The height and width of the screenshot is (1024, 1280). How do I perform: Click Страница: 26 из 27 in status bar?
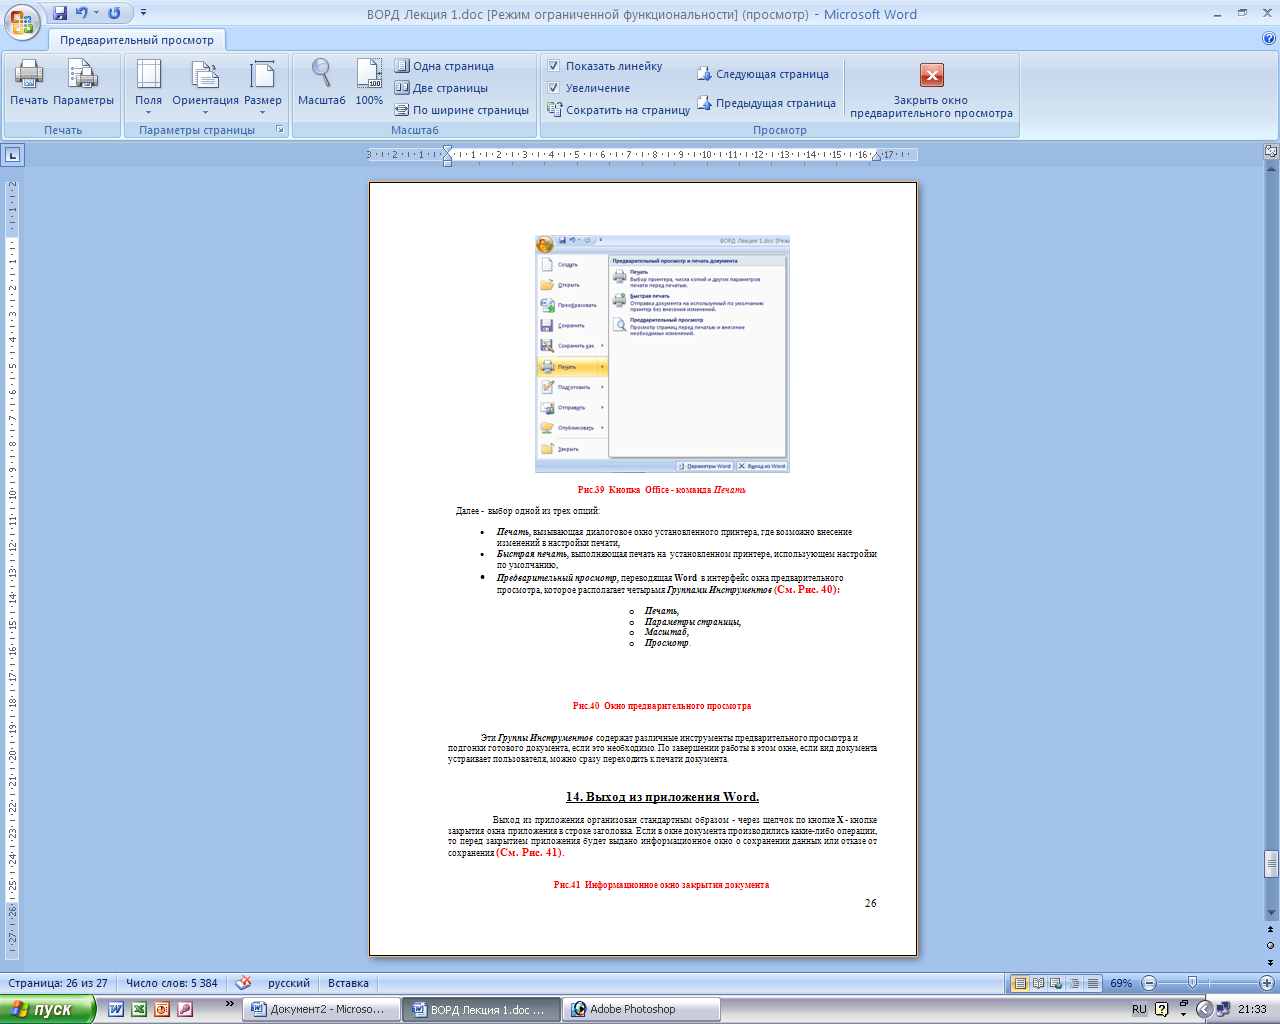[58, 983]
